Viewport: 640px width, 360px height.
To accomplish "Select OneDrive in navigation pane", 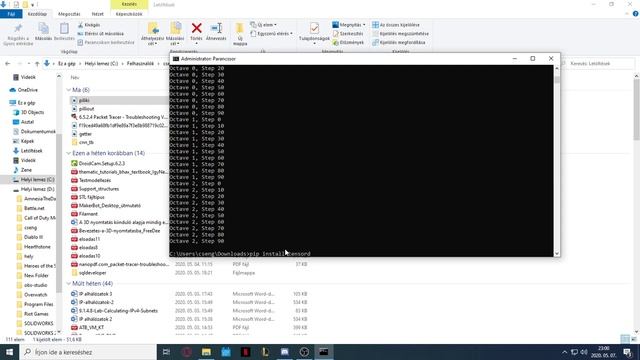I will click(x=28, y=90).
